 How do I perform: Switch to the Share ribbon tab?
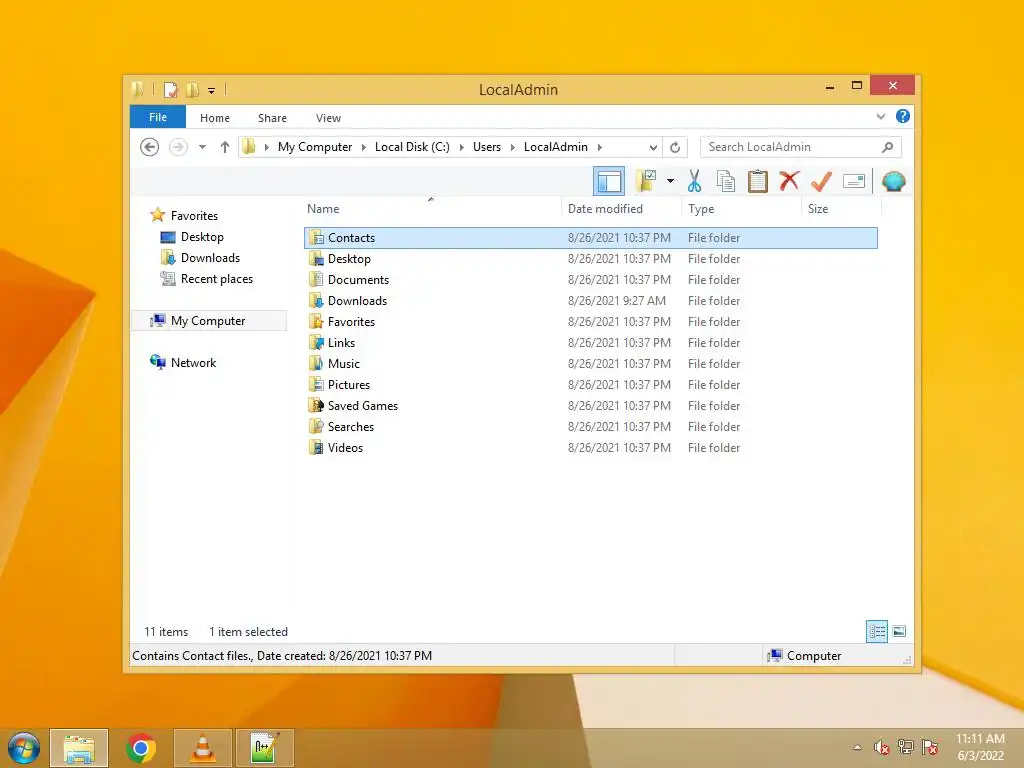click(x=272, y=118)
